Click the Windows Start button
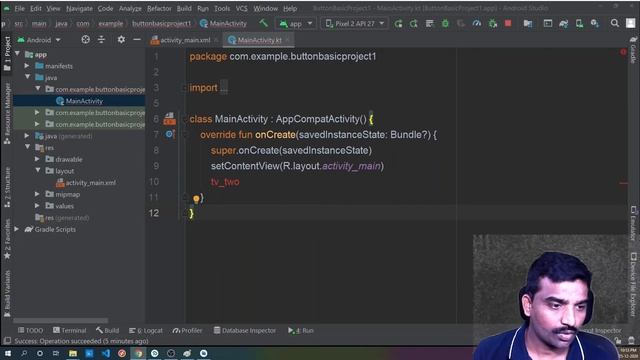The height and width of the screenshot is (360, 640). coord(7,353)
